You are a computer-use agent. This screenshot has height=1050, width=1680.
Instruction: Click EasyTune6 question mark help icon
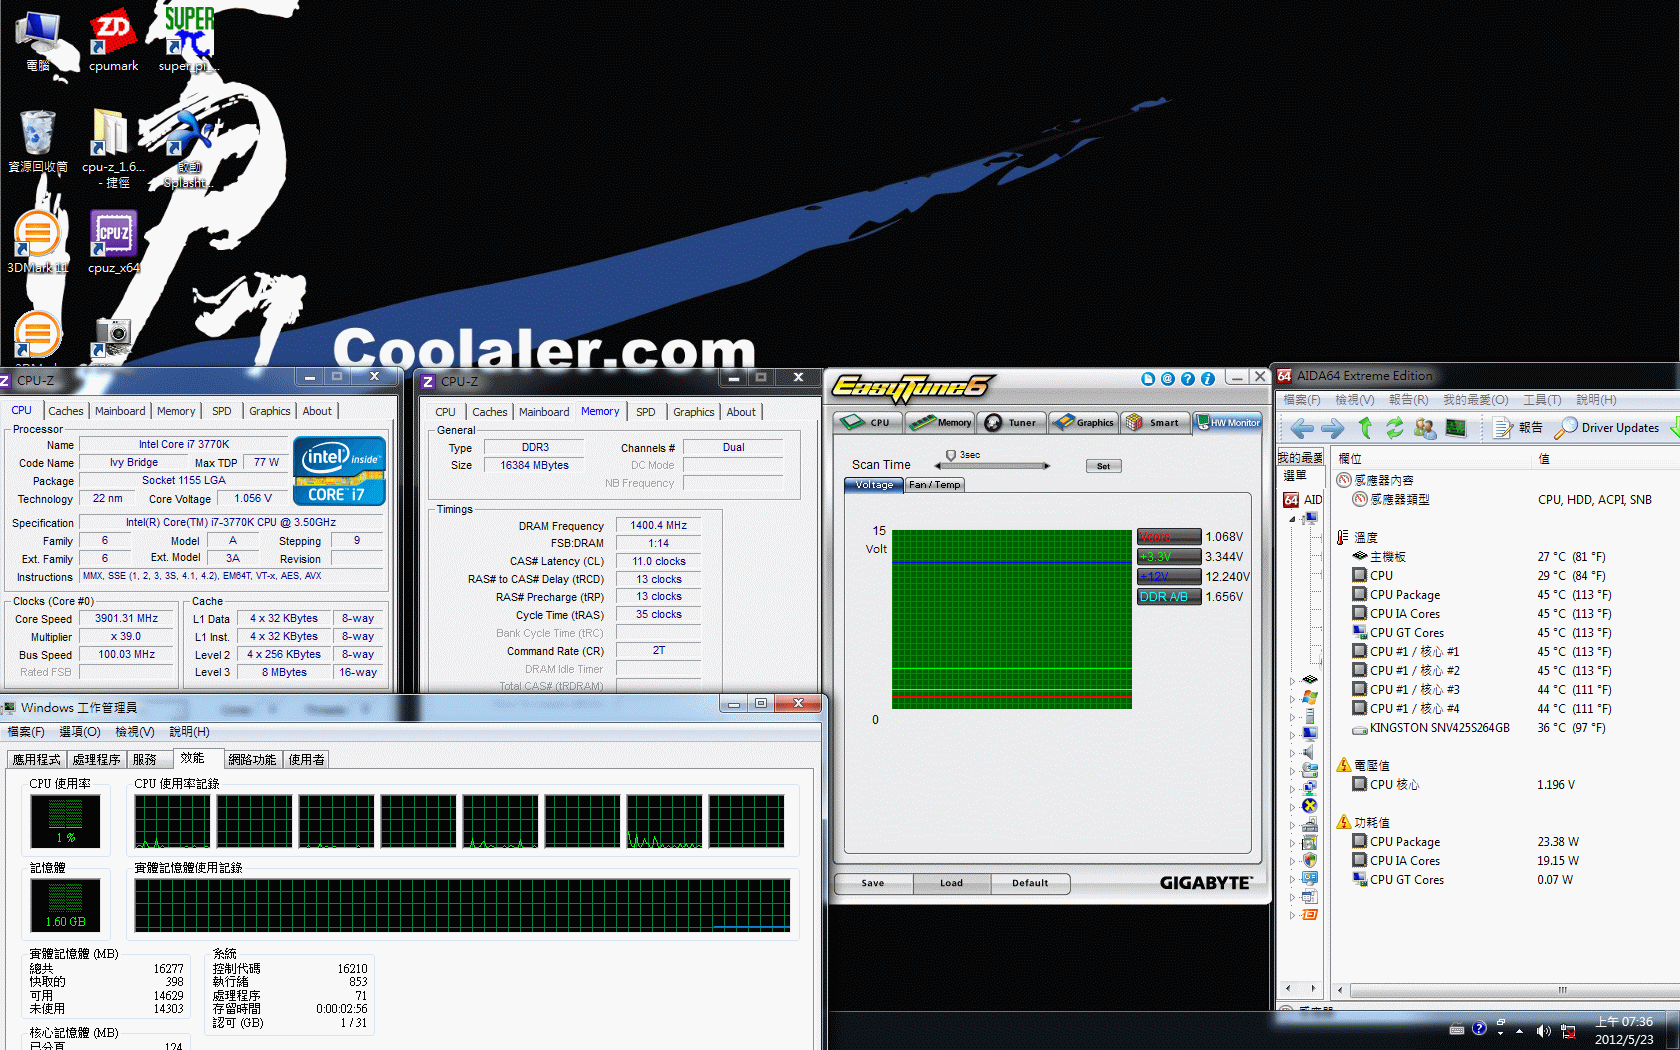click(1187, 379)
